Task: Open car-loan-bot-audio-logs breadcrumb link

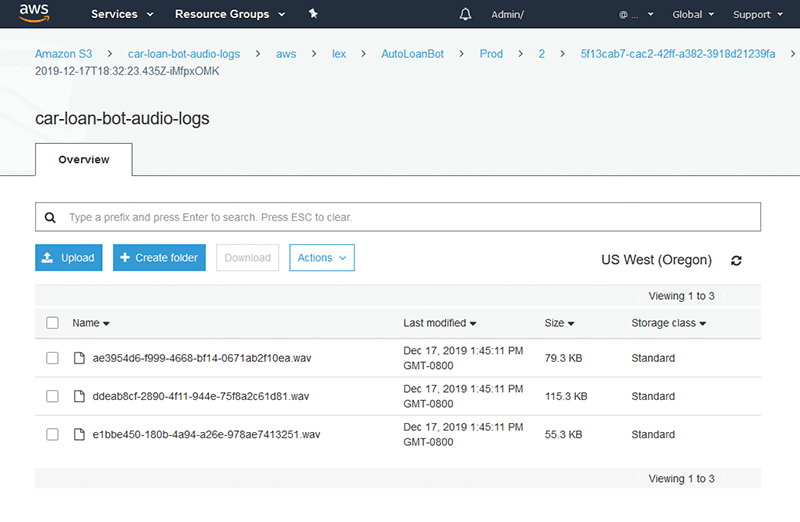Action: pos(184,54)
